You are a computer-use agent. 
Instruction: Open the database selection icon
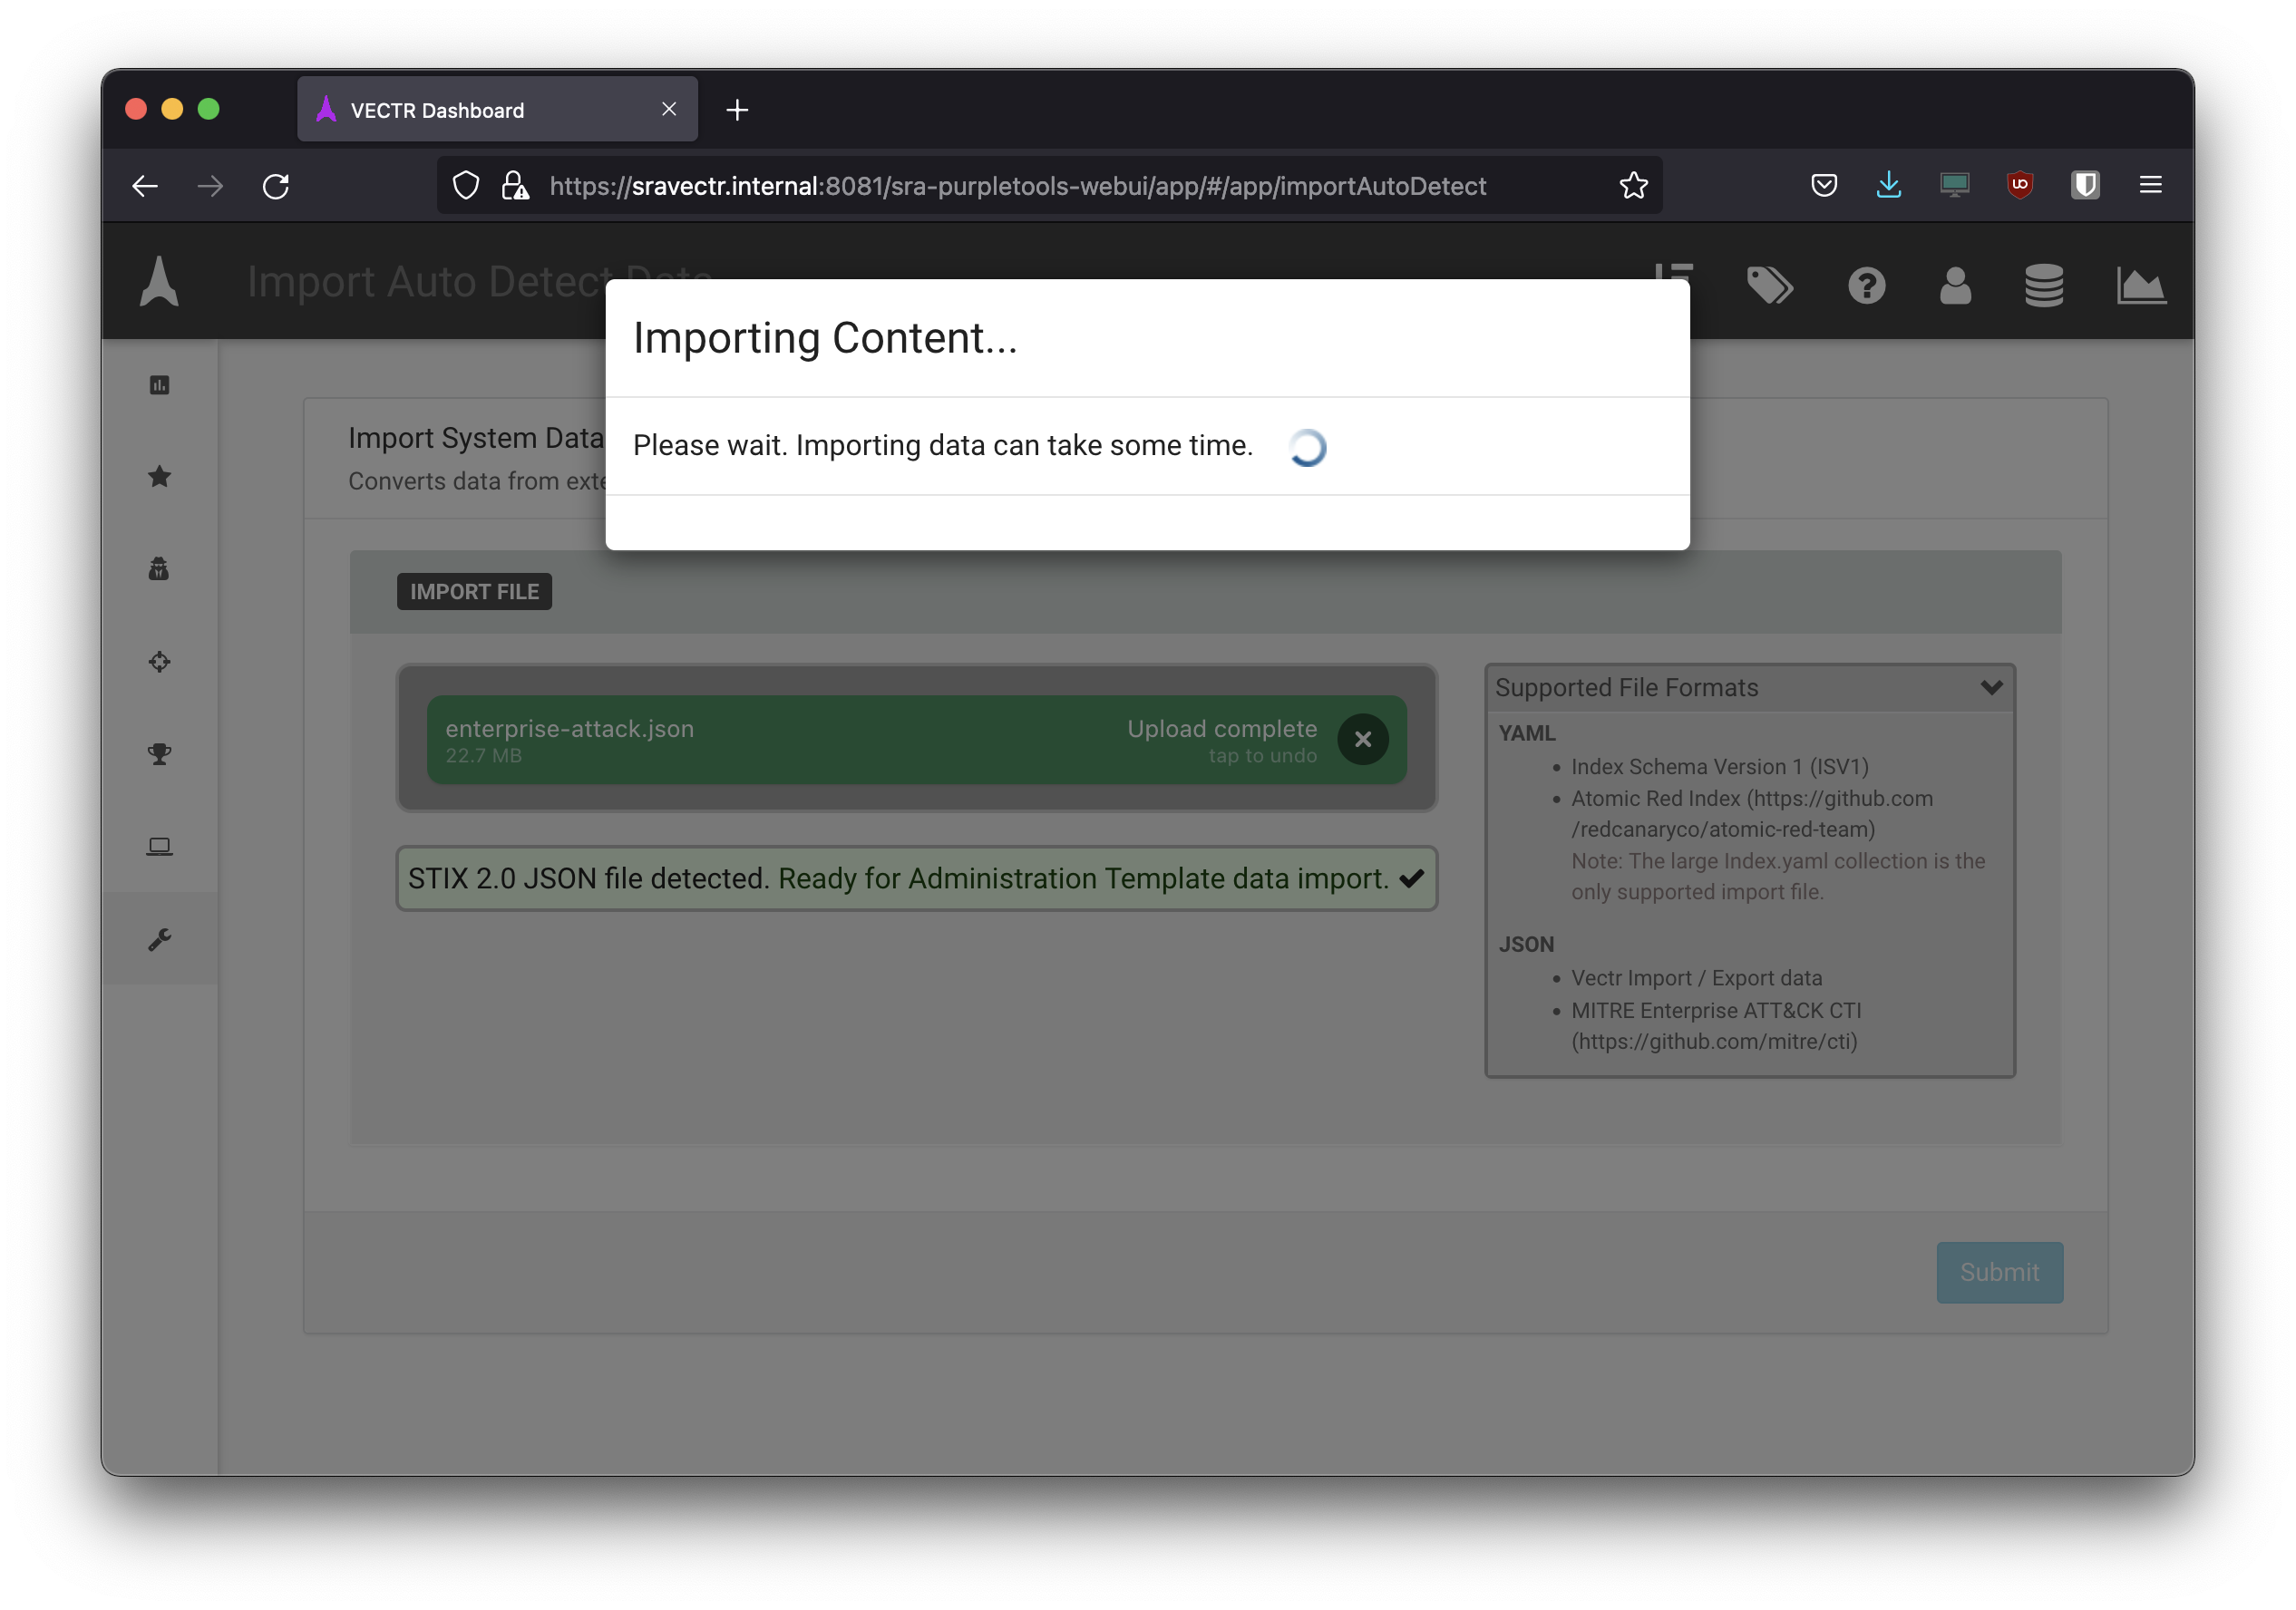tap(2043, 286)
